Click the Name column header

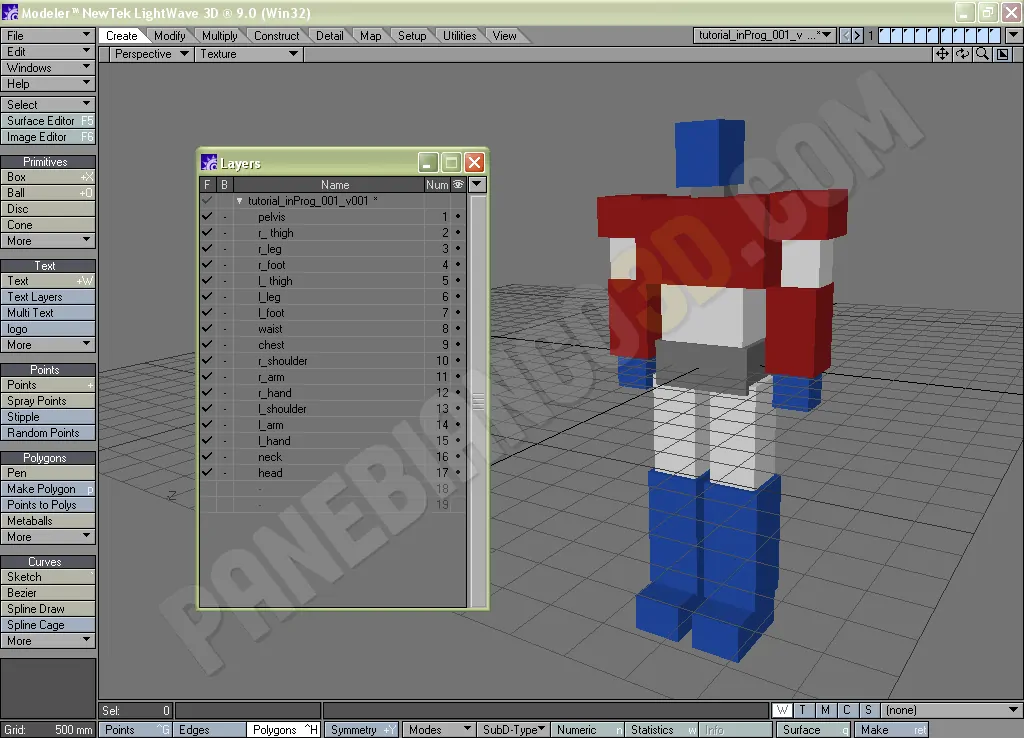coord(328,185)
